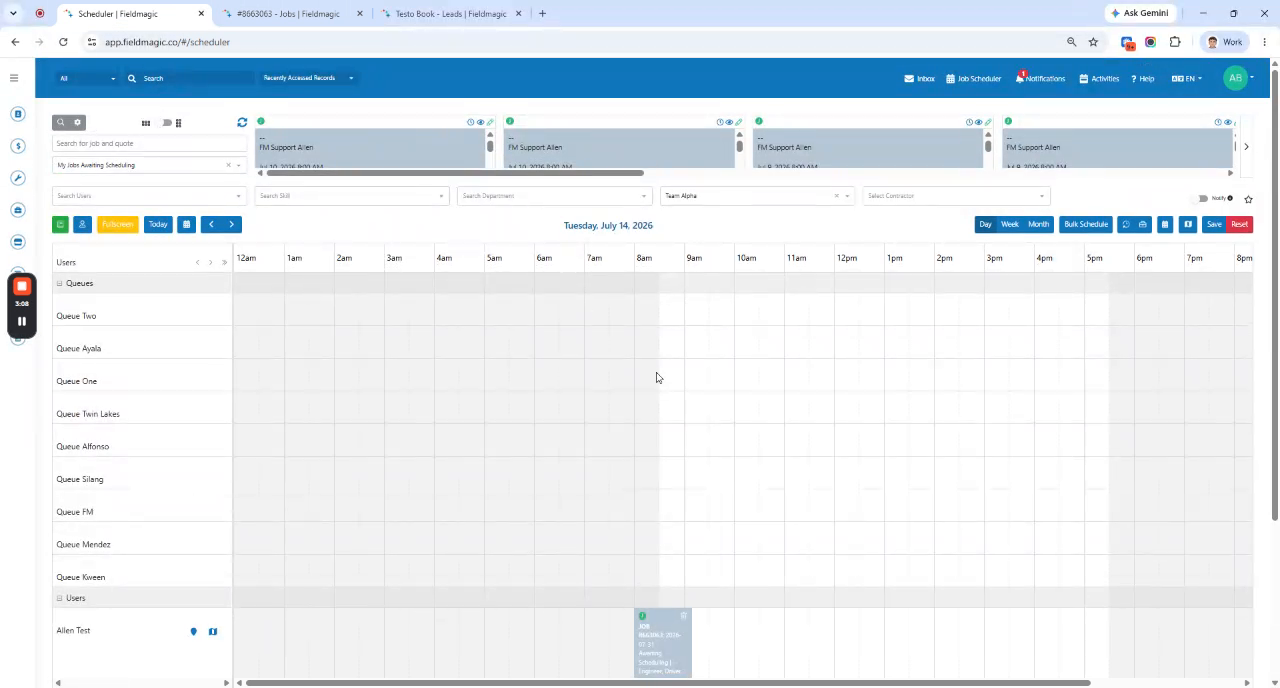Open the All module filter dropdown
Screen dimensions: 1280x688
click(87, 78)
